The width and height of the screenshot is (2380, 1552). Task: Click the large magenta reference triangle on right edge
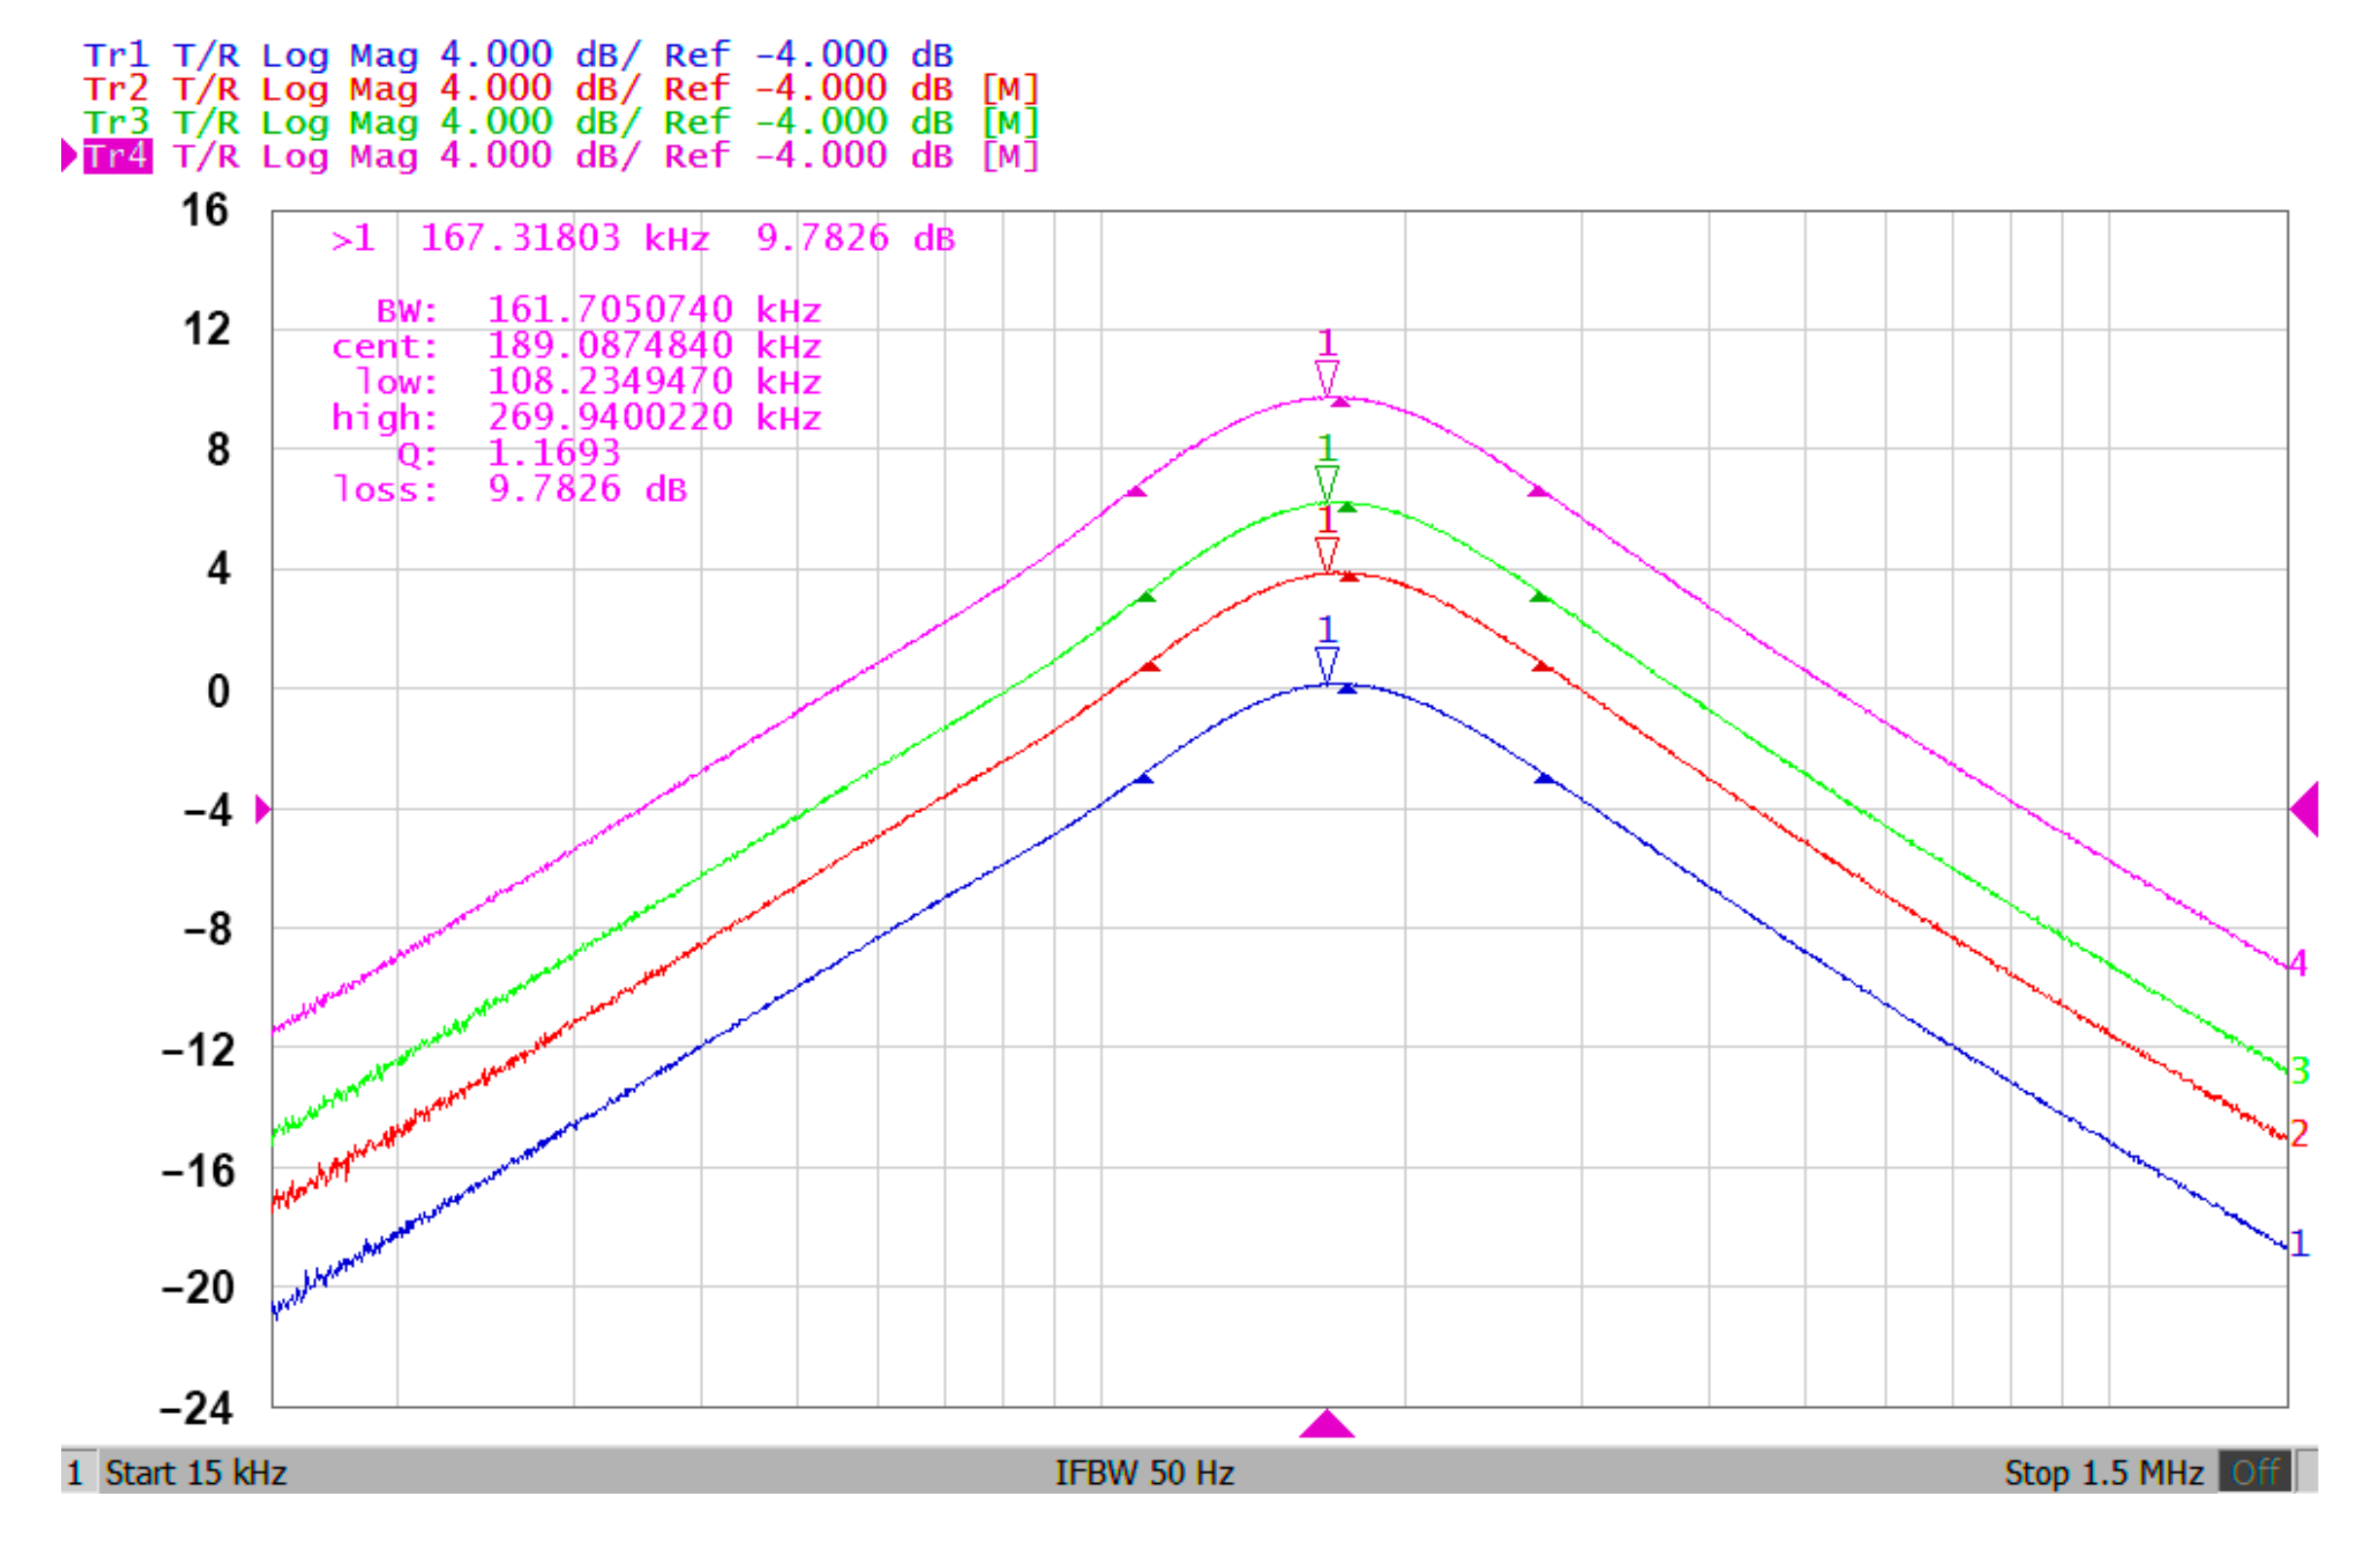(2304, 809)
